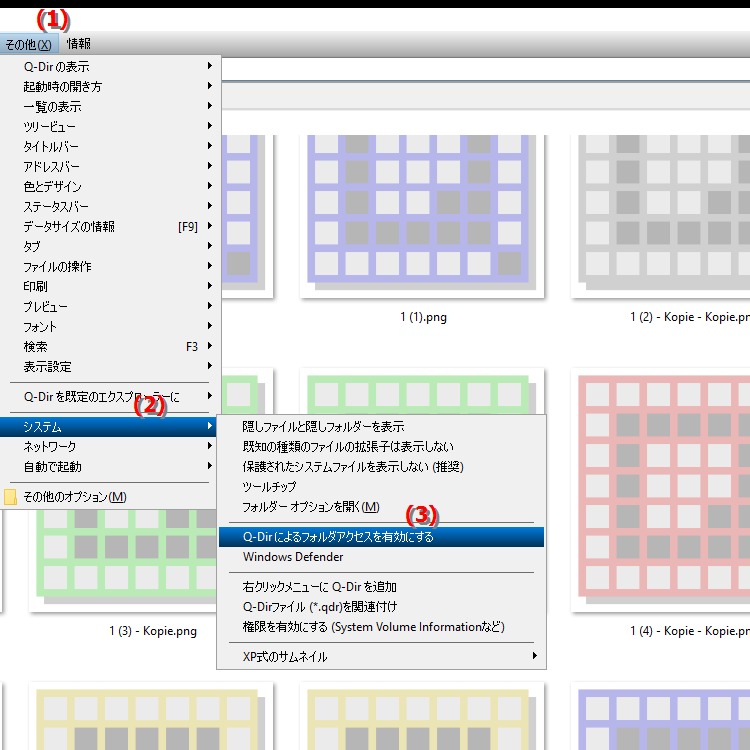Click the arrow next to システム
The height and width of the screenshot is (750, 750).
tap(210, 426)
